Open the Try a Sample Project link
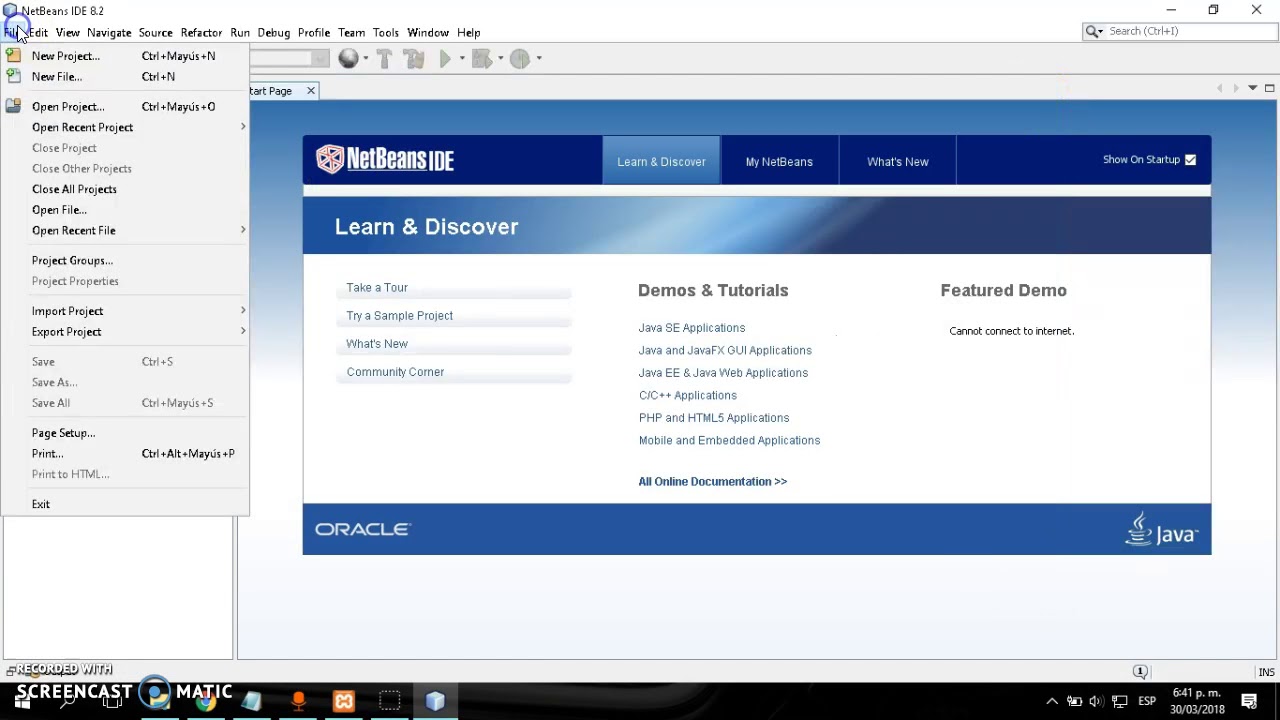 400,316
